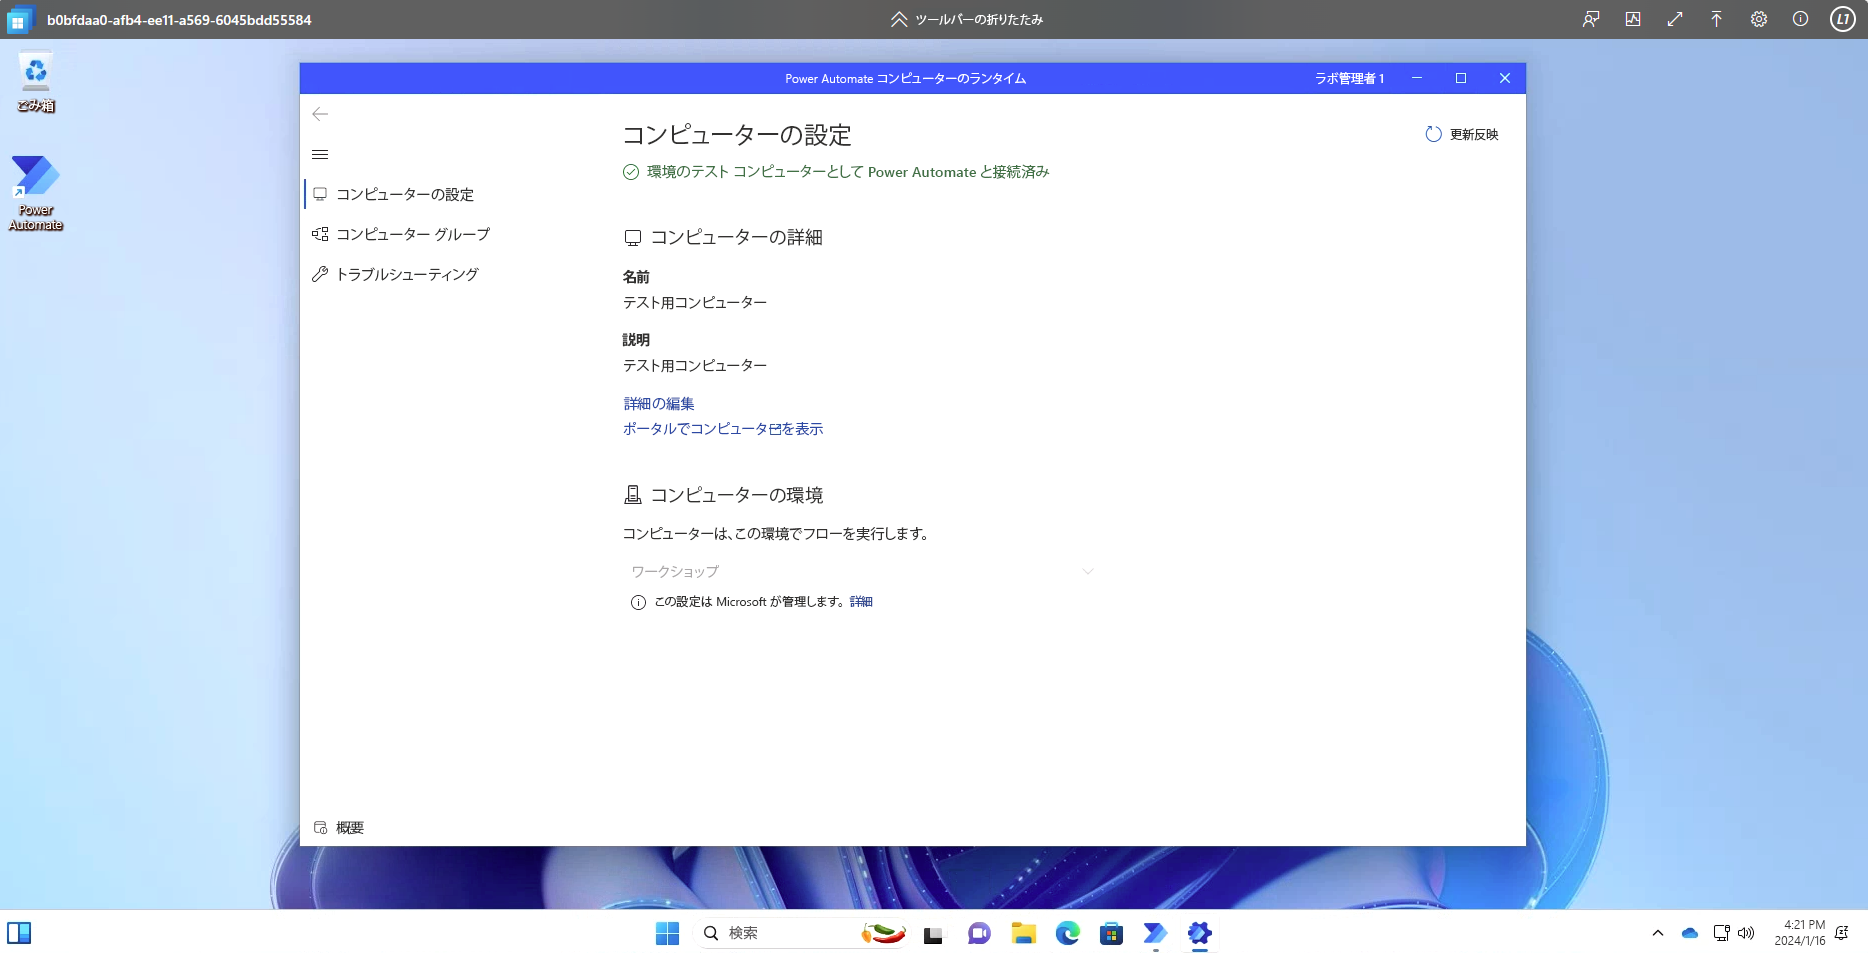Open the L1 user avatar menu

(1843, 19)
